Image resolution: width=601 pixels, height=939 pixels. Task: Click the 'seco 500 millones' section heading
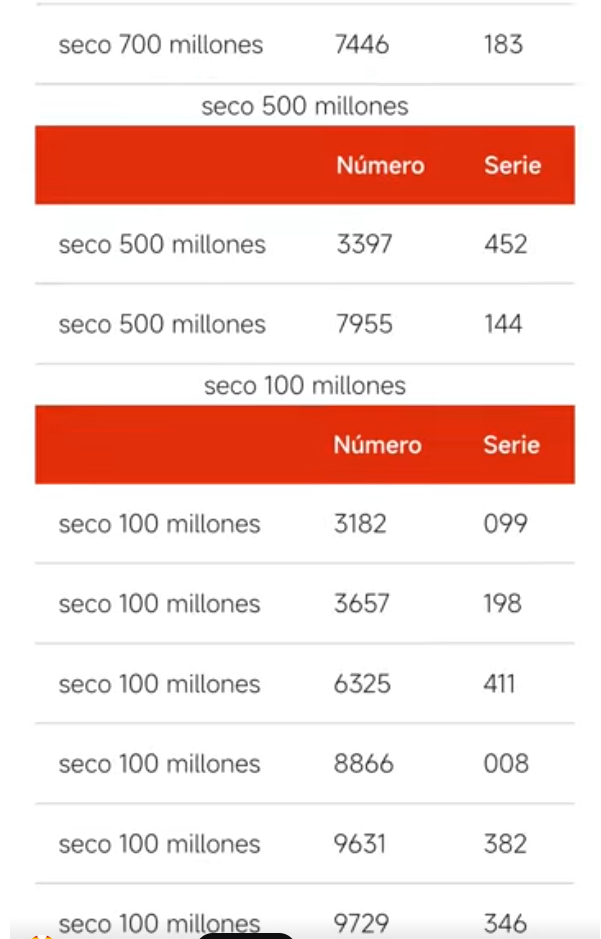[305, 106]
